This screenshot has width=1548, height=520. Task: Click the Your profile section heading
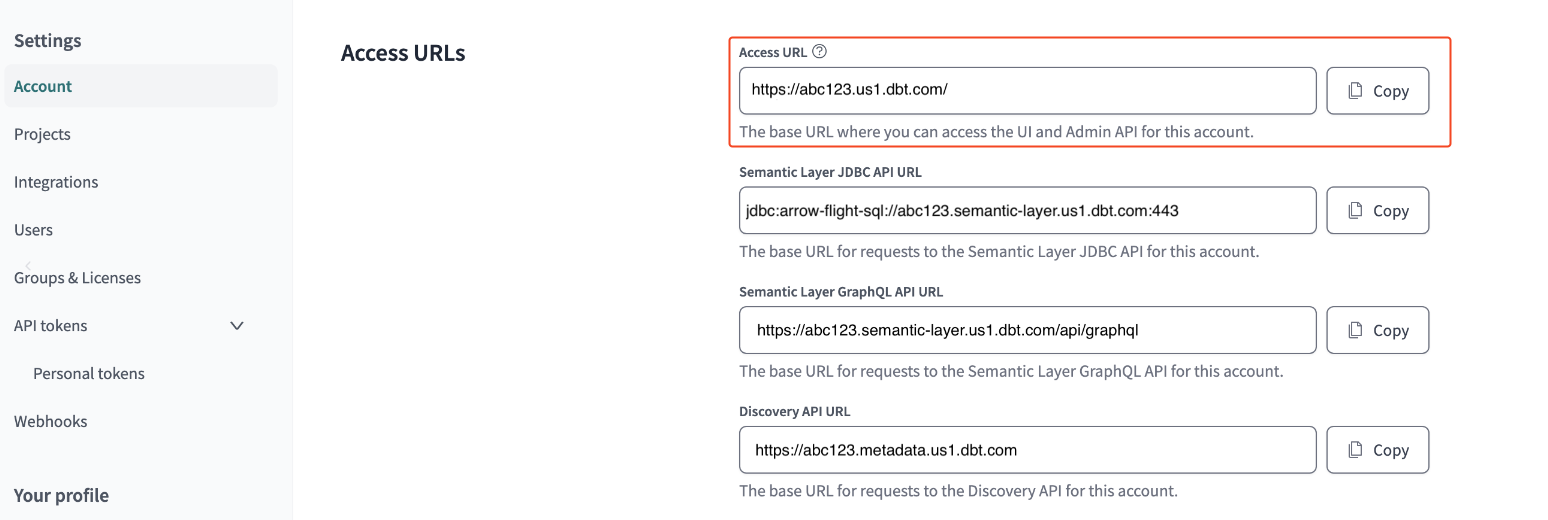click(x=61, y=496)
